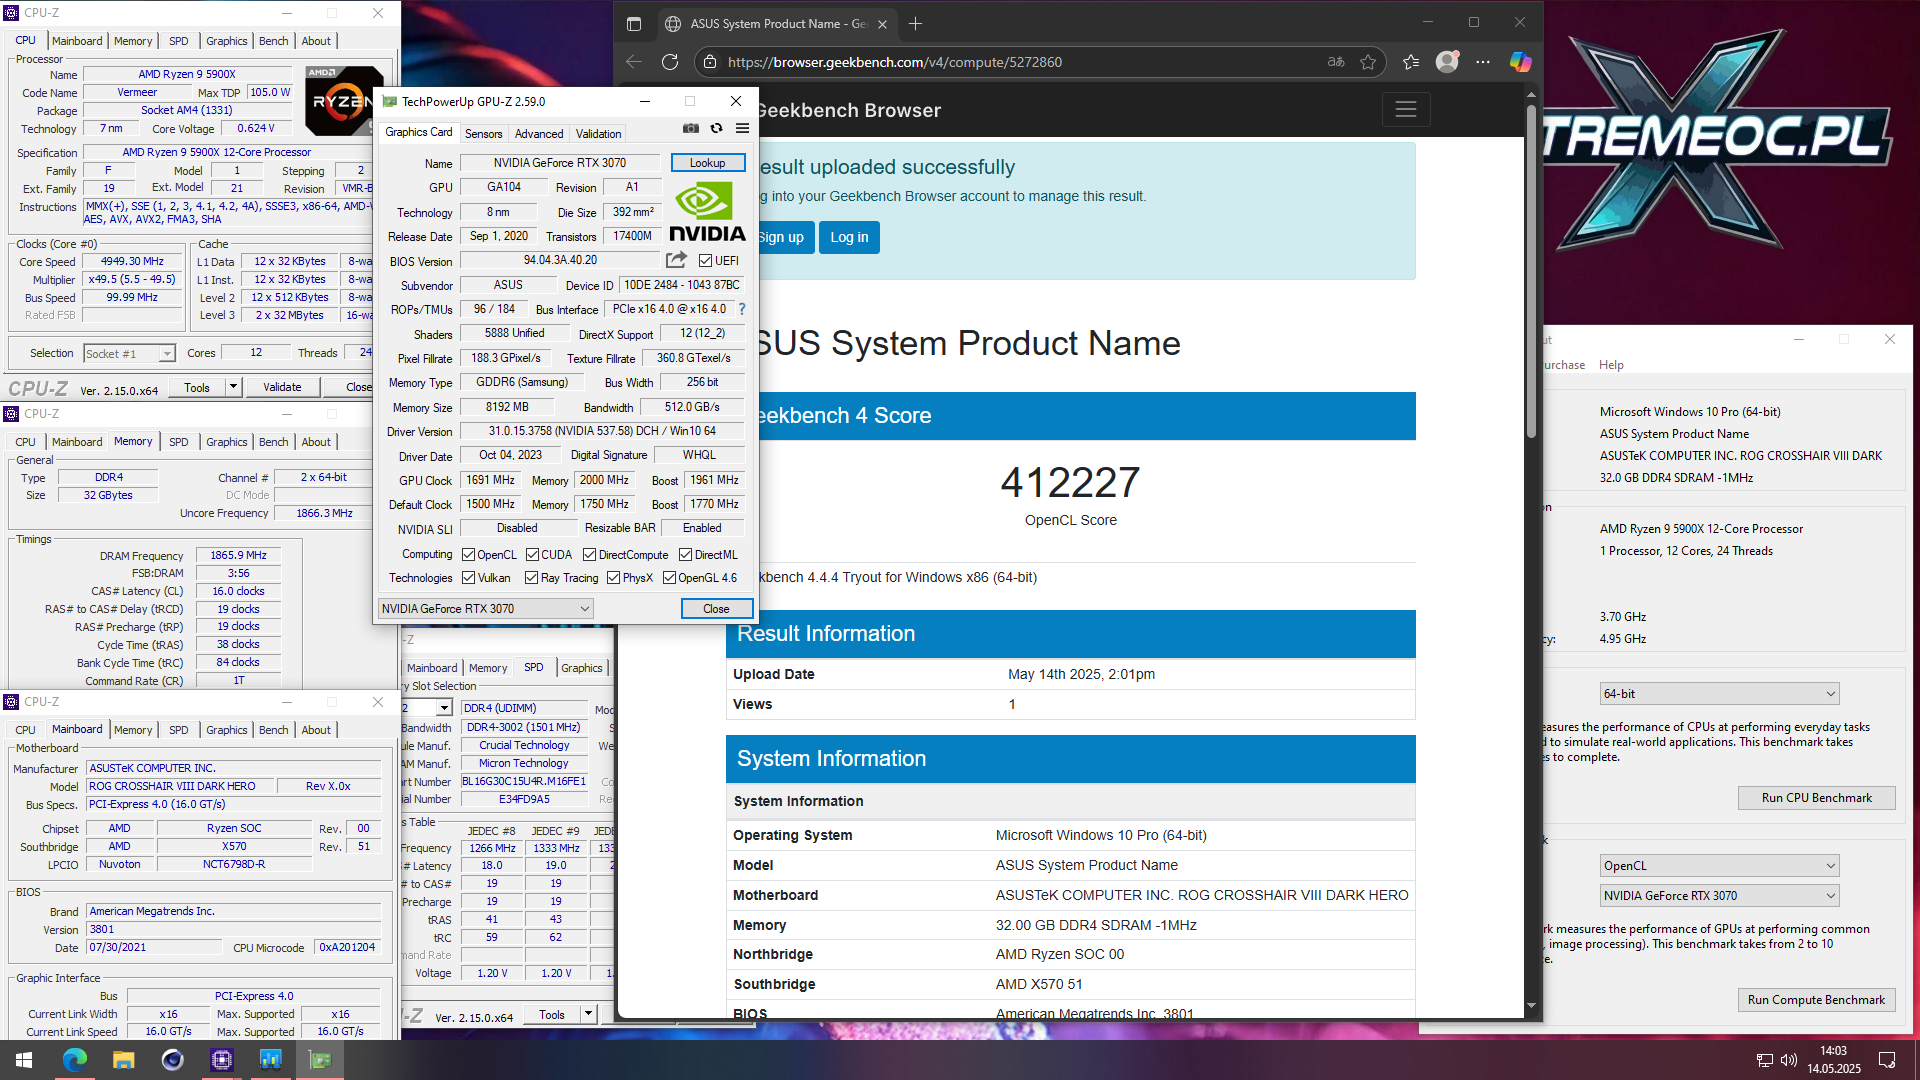Open the Edge favorites list icon
Viewport: 1920px width, 1080px height.
[1410, 62]
